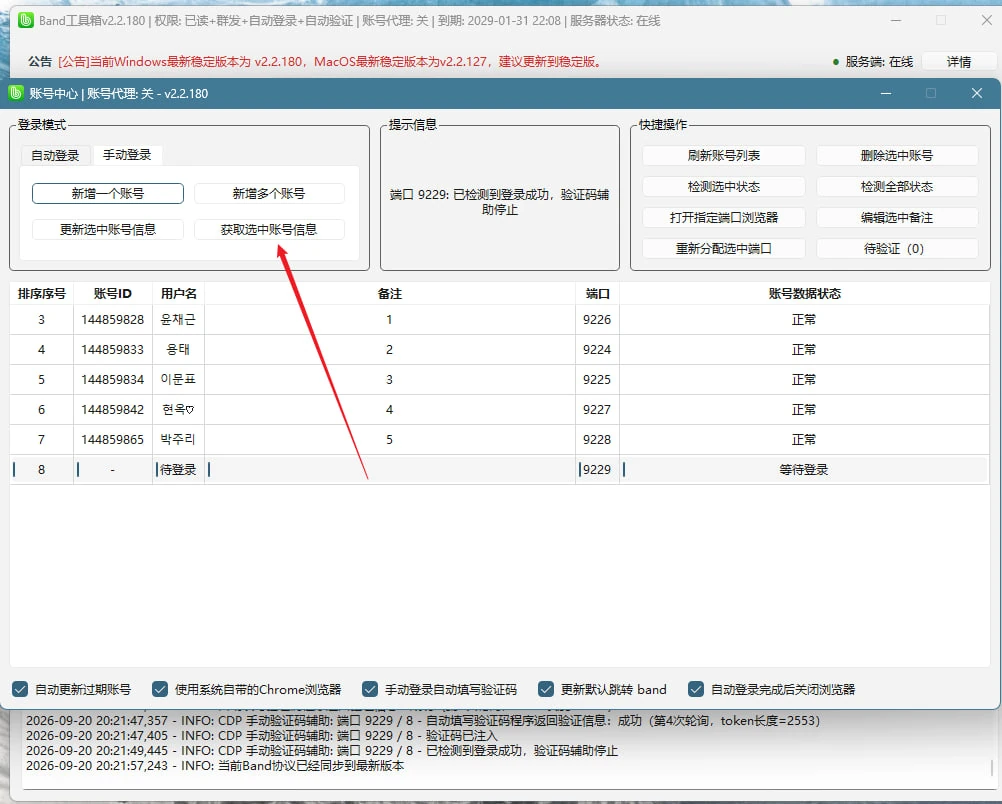
Task: Click port 9224 cell
Action: [x=597, y=350]
